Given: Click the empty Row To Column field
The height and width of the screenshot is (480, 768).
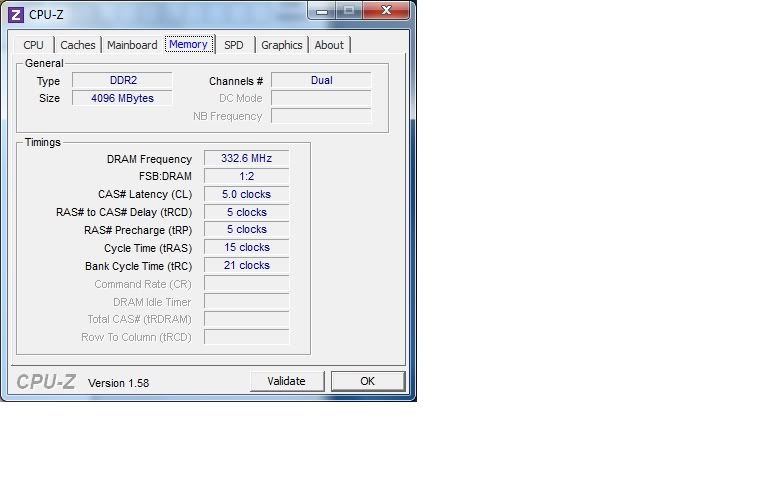Looking at the screenshot, I should tap(246, 337).
